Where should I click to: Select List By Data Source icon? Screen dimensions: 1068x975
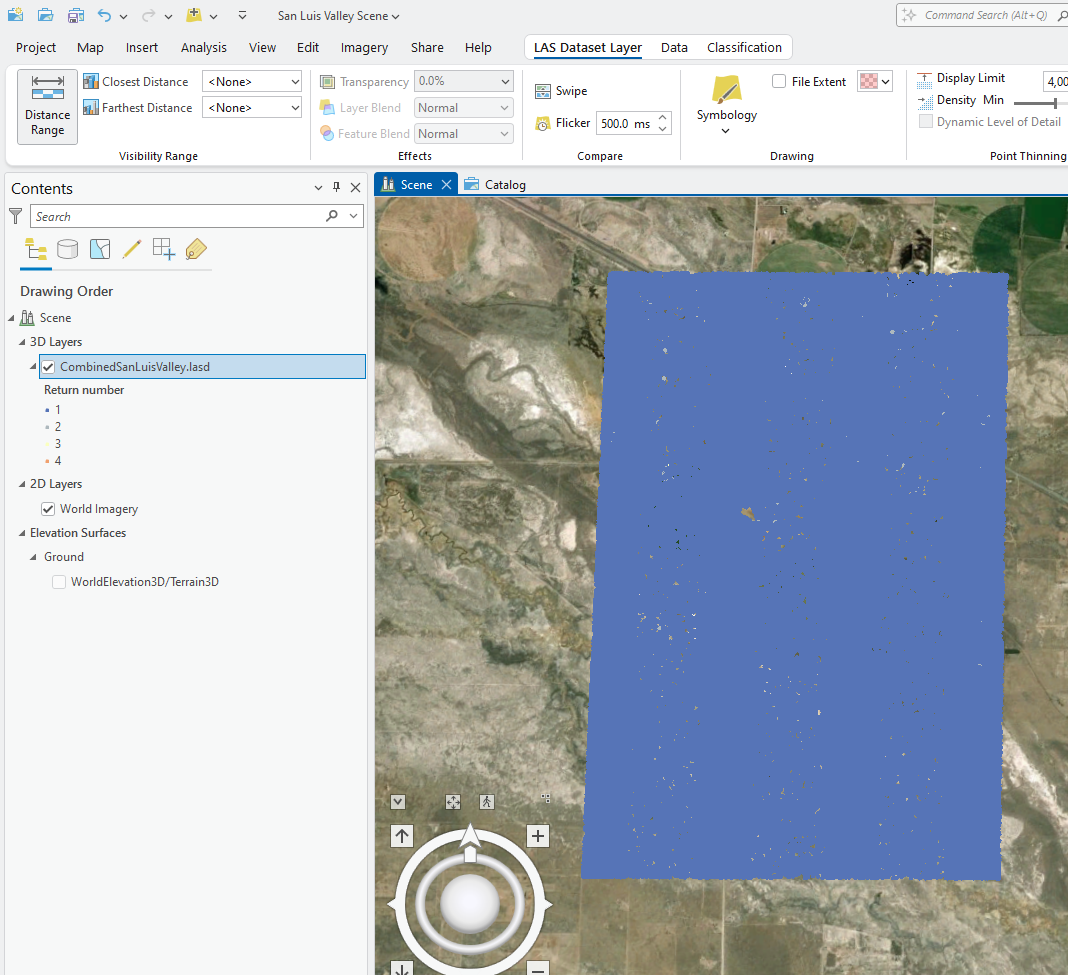coord(67,249)
